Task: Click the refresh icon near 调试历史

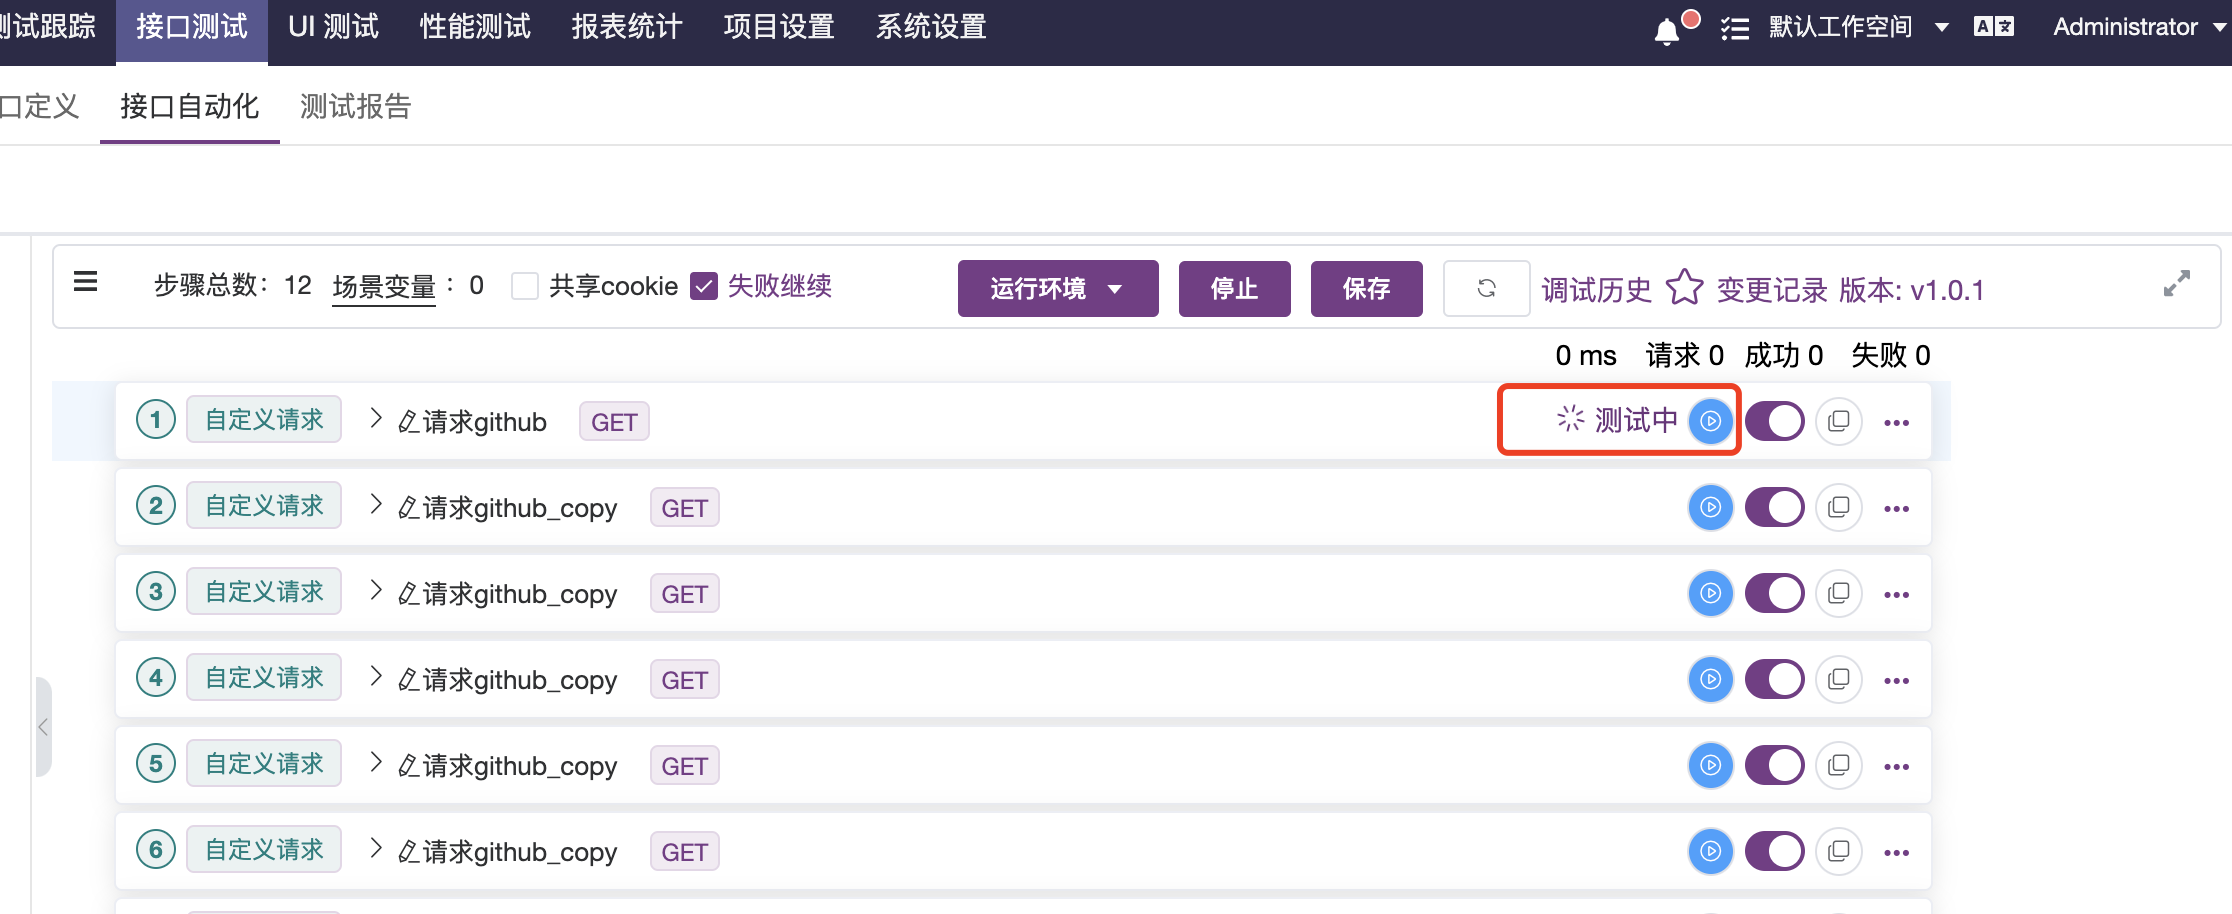Action: coord(1486,288)
